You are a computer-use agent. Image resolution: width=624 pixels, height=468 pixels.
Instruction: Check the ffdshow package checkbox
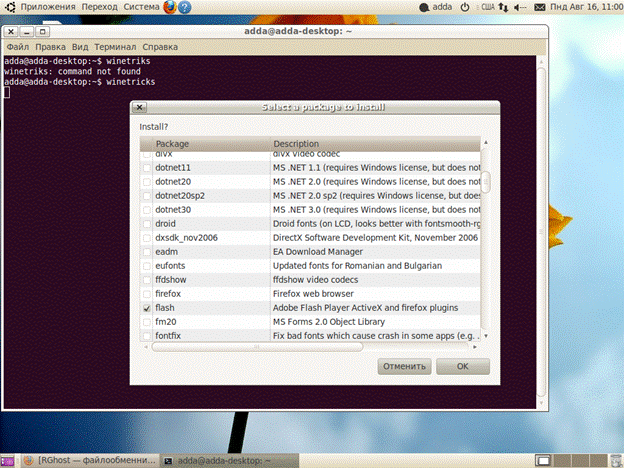[x=147, y=280]
